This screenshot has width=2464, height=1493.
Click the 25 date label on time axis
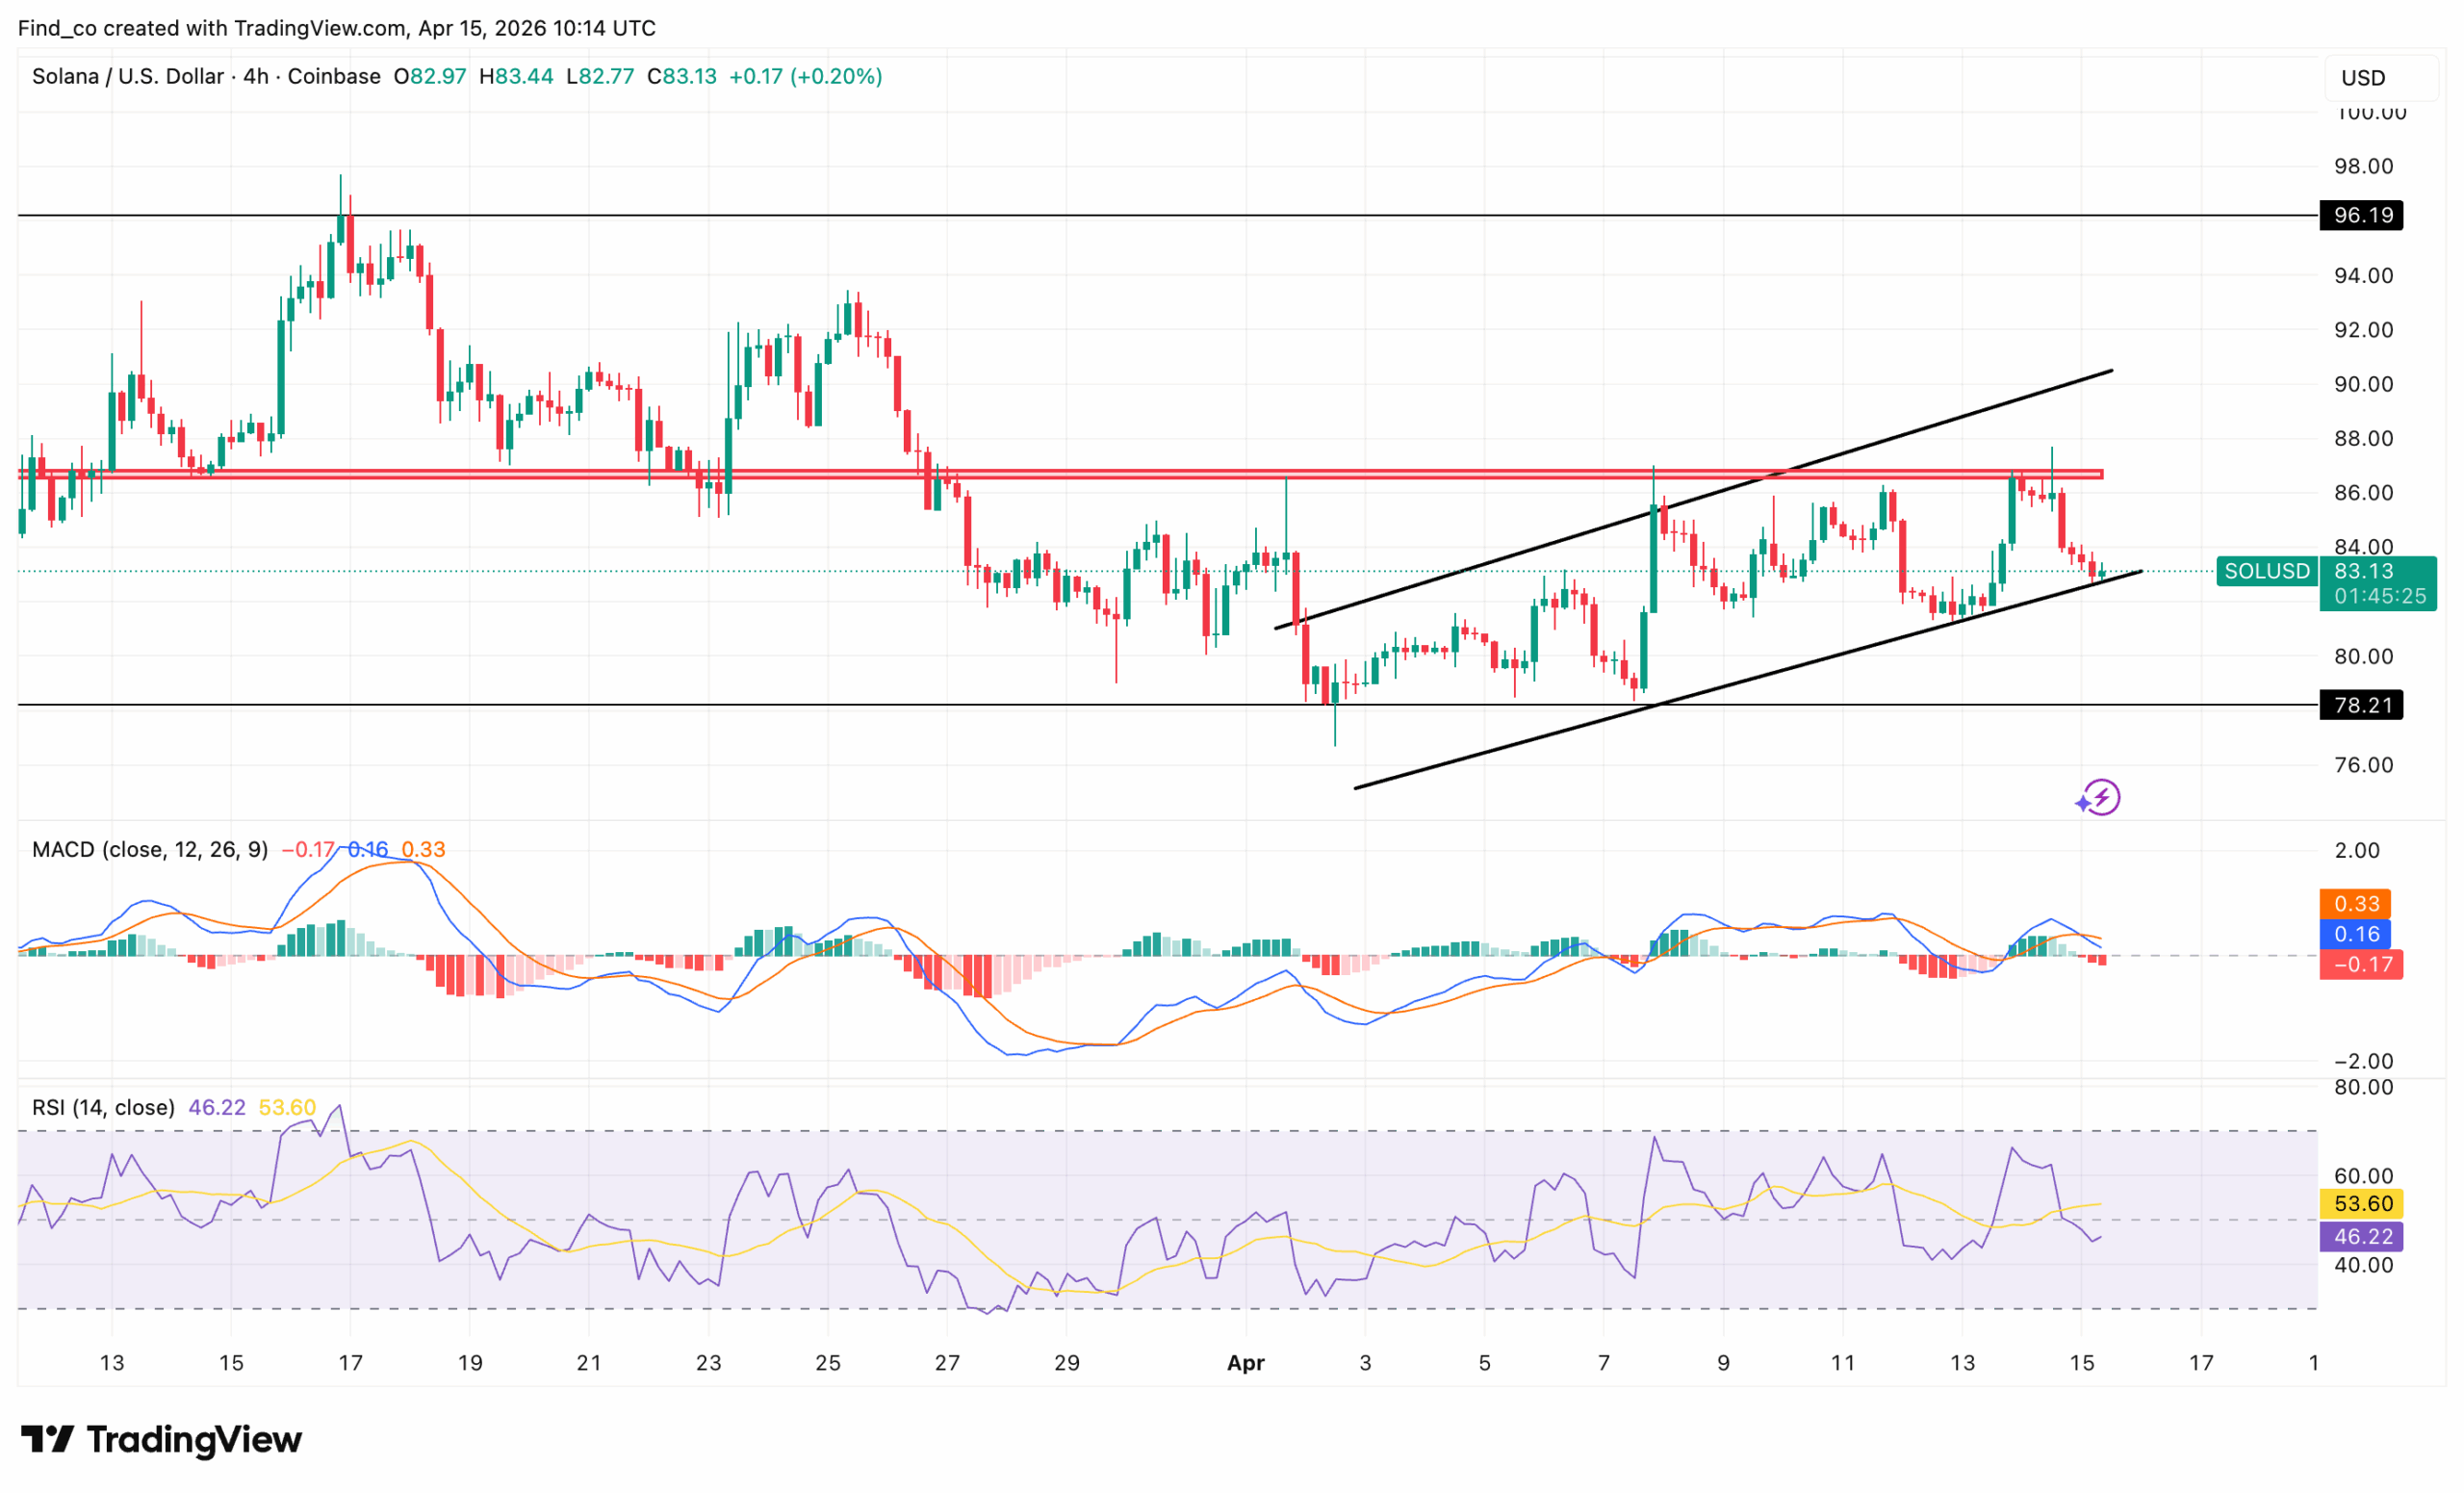point(828,1362)
